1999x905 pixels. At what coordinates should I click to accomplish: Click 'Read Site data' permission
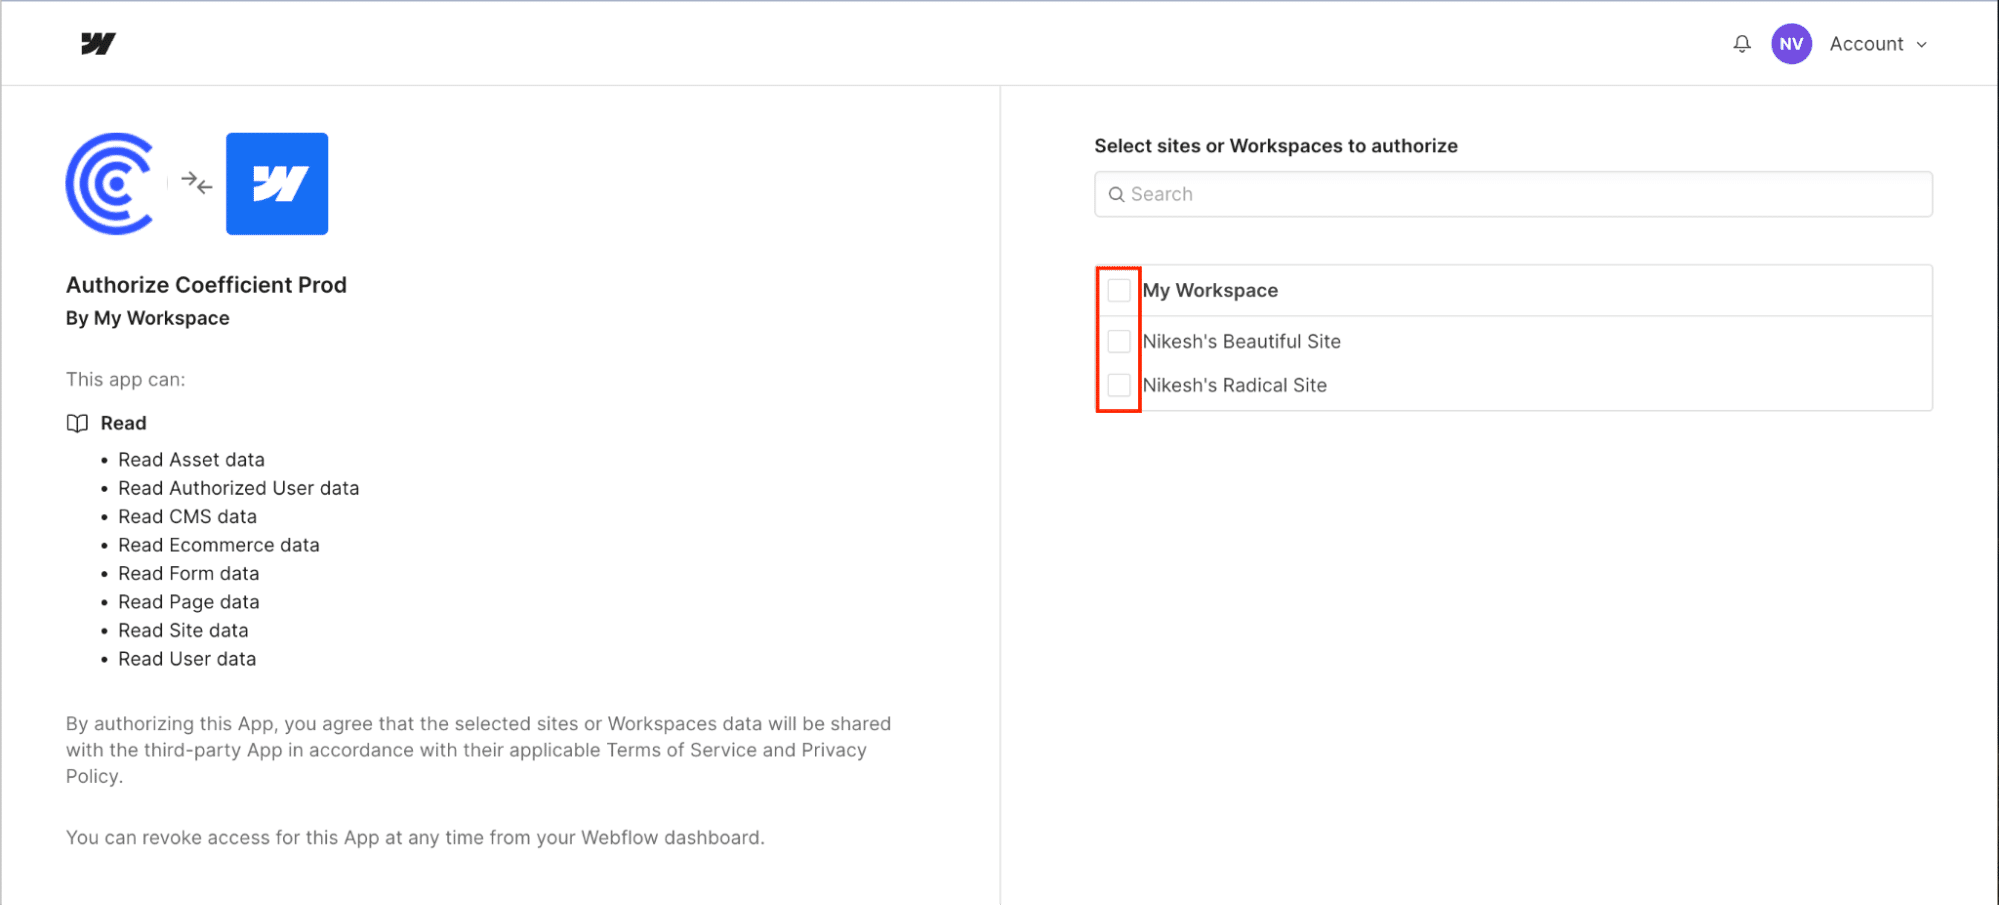pos(183,631)
